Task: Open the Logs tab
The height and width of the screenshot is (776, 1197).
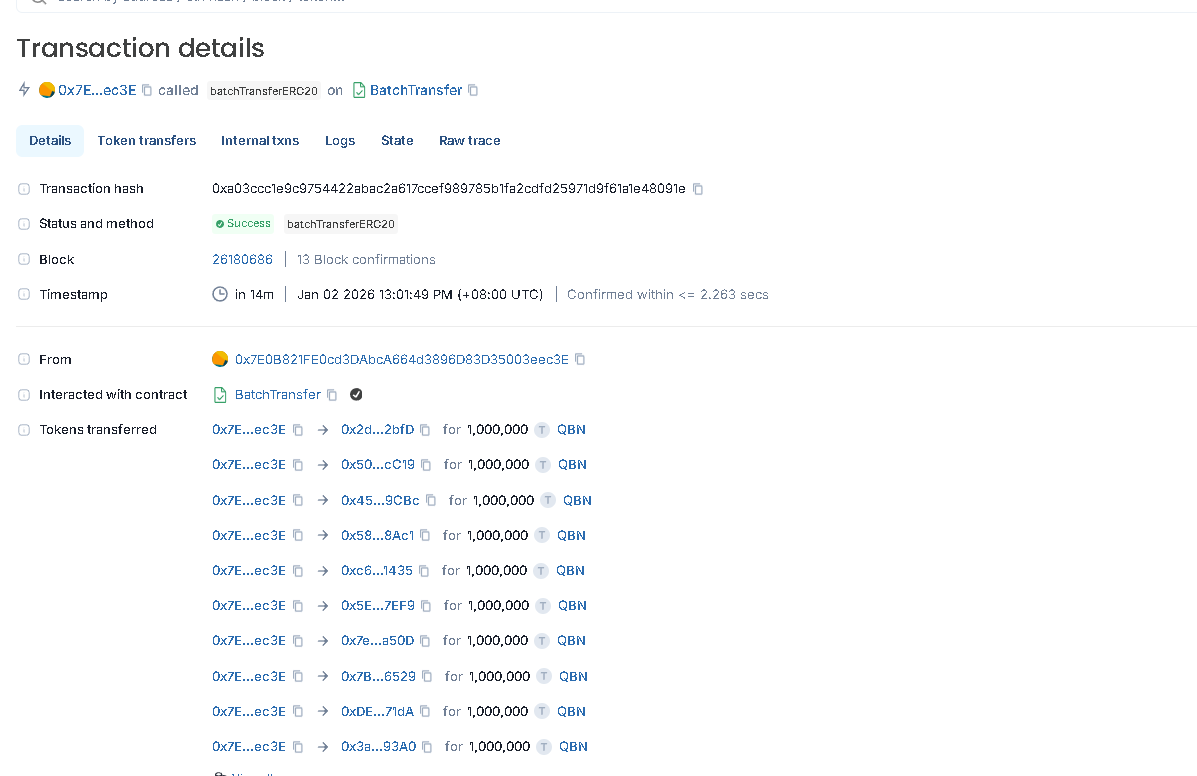Action: coord(340,140)
